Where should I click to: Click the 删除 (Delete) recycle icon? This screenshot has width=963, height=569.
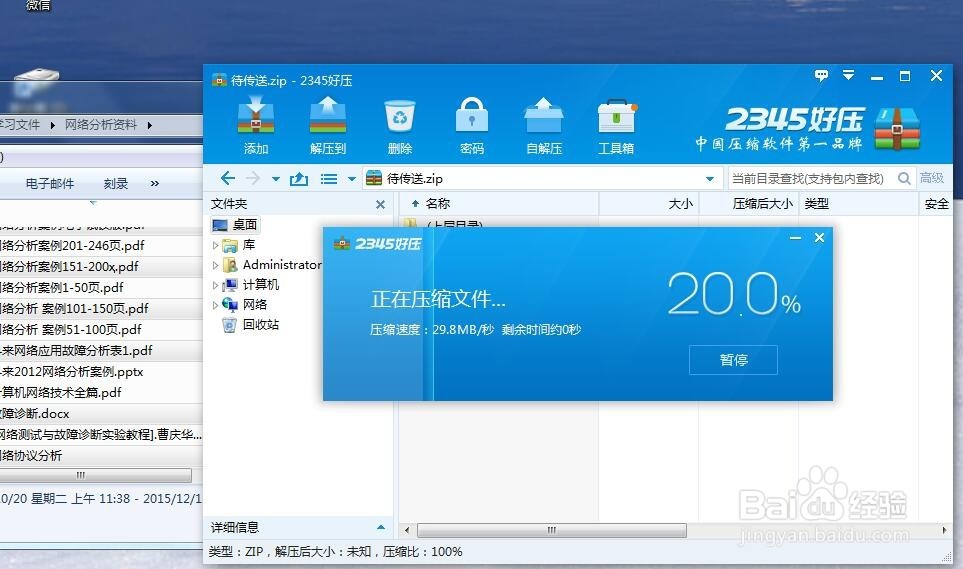(400, 125)
